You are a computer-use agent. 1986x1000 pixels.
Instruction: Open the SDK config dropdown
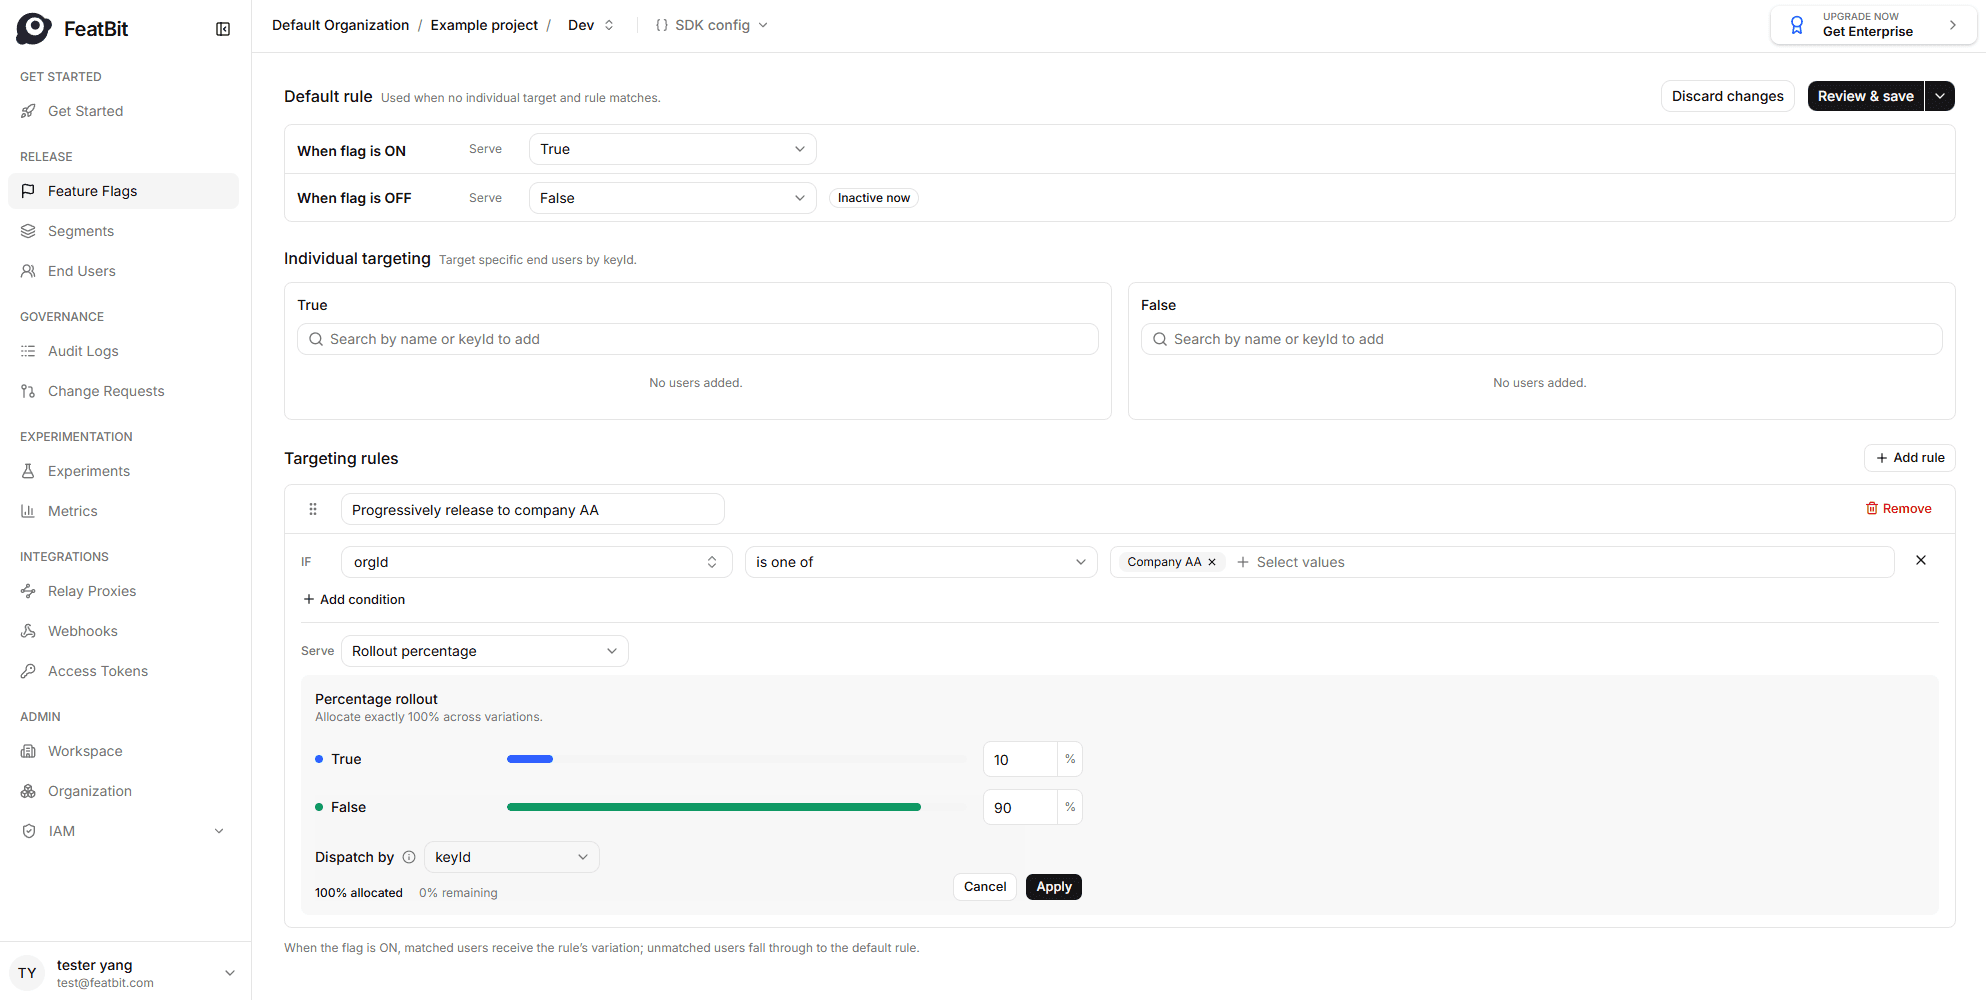coord(712,25)
